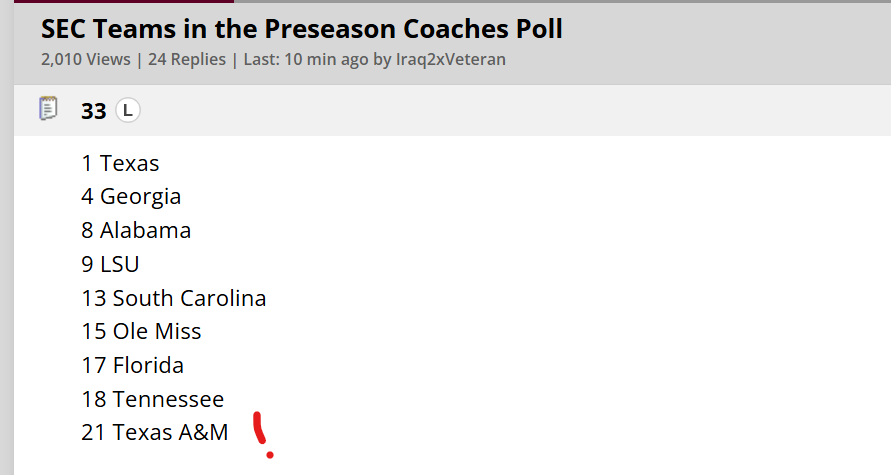Click the red exclamation mark annotation
891x475 pixels.
pos(263,435)
